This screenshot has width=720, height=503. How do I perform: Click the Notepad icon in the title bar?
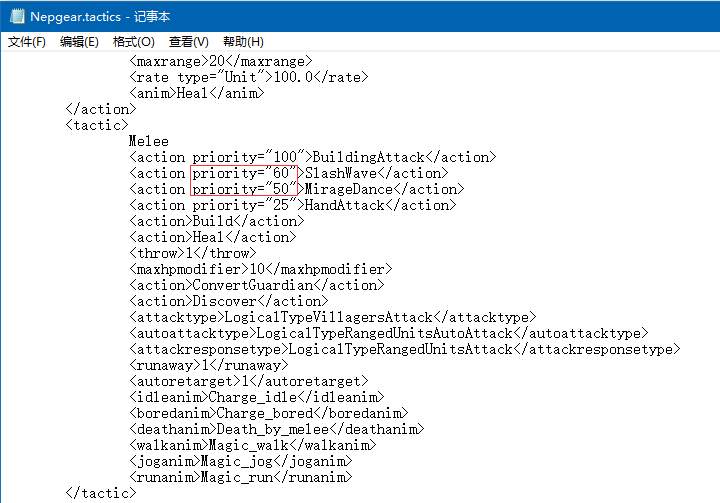[15, 17]
